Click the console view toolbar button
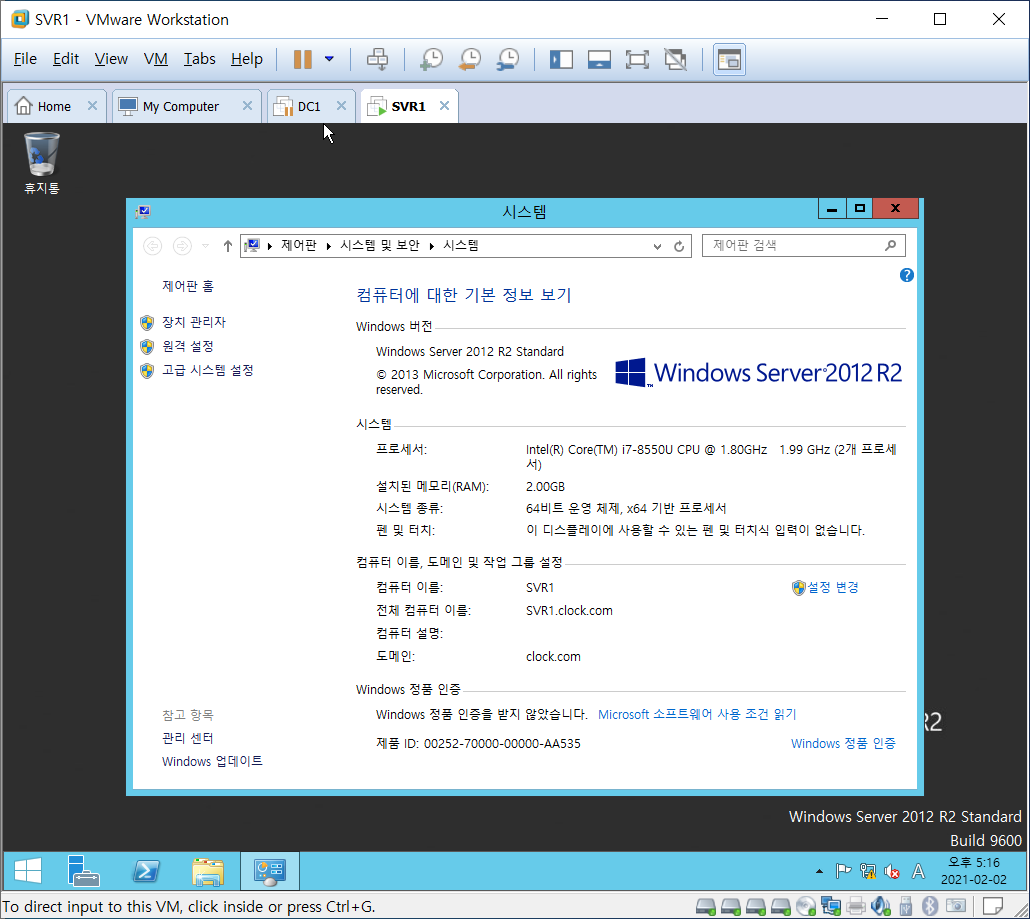 729,60
